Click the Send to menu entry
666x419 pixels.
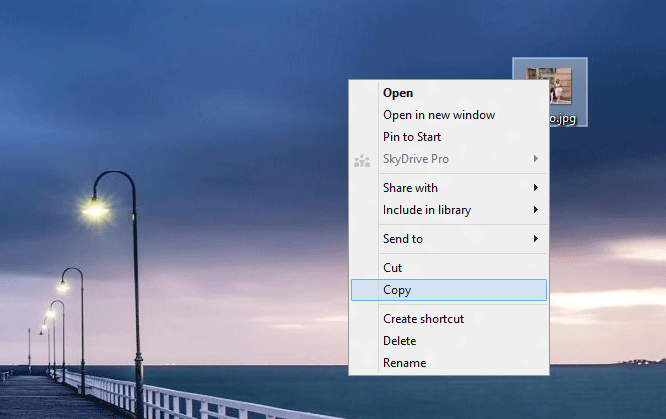(402, 239)
